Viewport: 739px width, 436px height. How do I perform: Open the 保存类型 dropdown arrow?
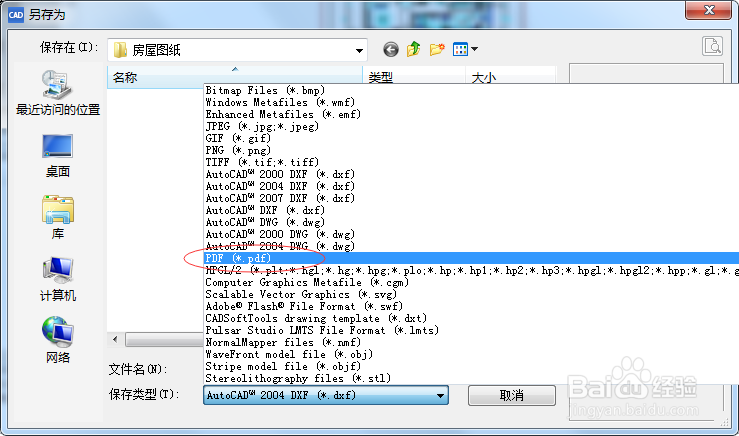440,395
